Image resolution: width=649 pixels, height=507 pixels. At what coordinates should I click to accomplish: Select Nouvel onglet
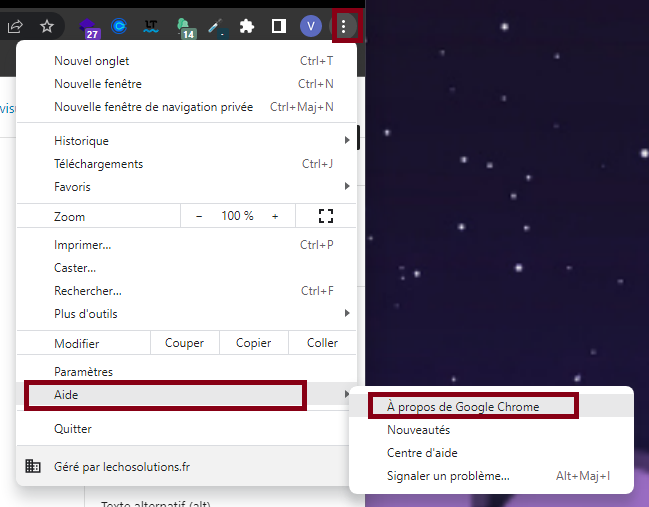[x=186, y=61]
